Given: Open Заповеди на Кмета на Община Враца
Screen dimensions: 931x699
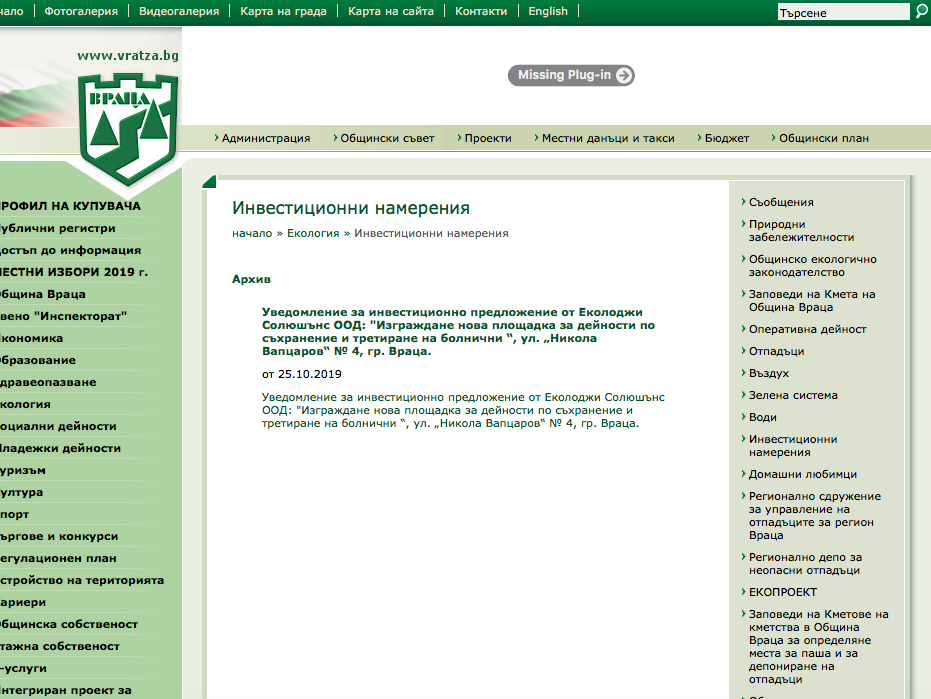Looking at the screenshot, I should pyautogui.click(x=812, y=301).
